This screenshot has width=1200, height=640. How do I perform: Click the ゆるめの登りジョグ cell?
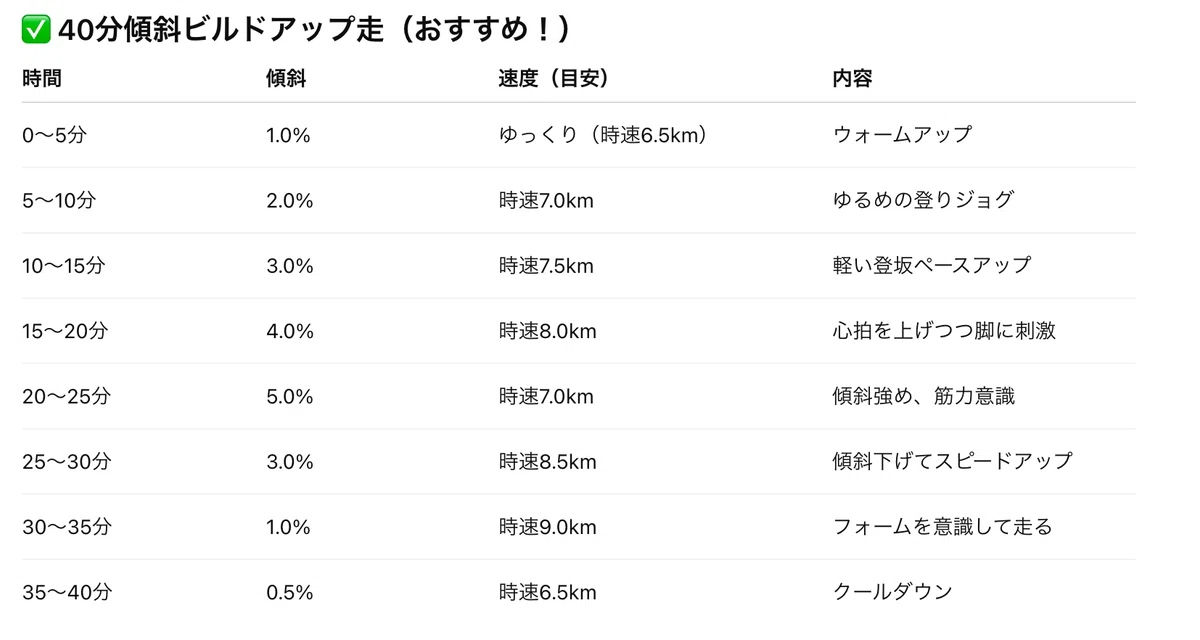(923, 200)
